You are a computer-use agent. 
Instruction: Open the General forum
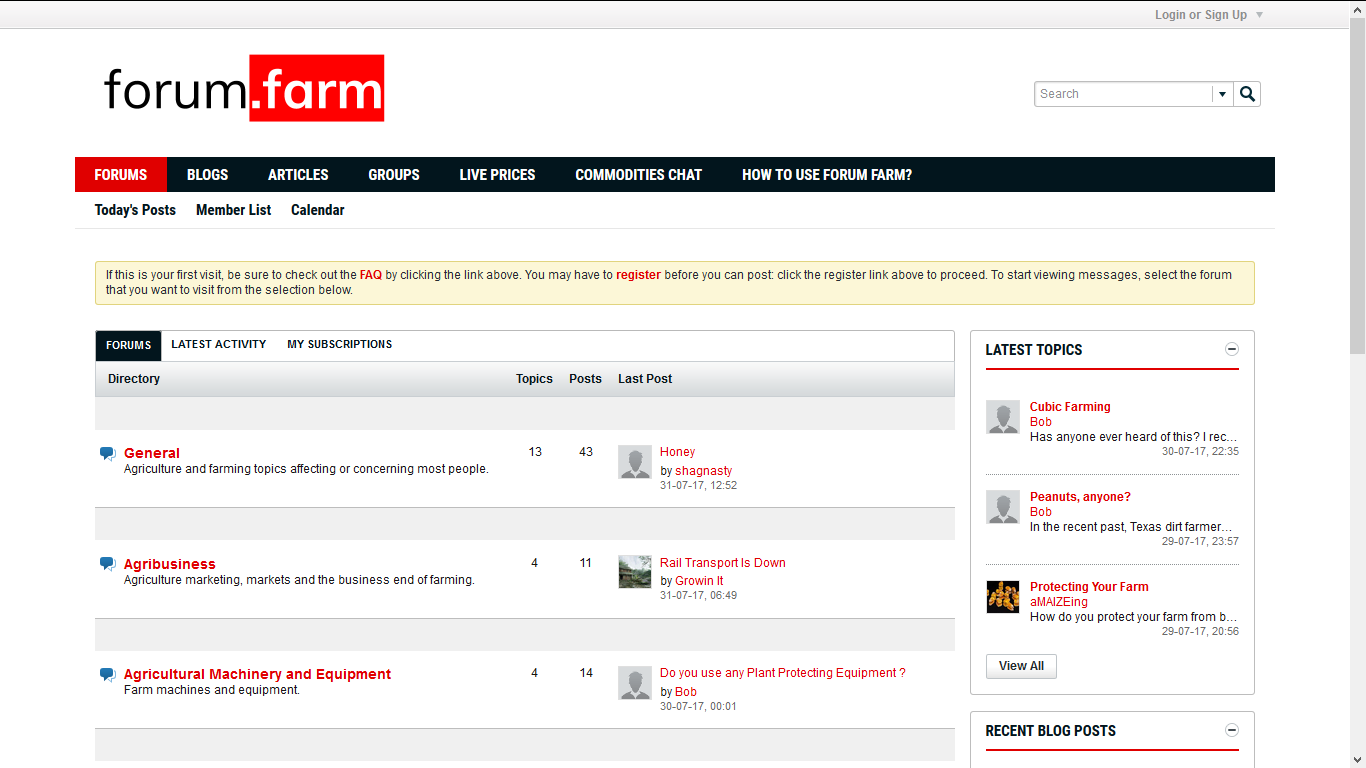coord(152,453)
